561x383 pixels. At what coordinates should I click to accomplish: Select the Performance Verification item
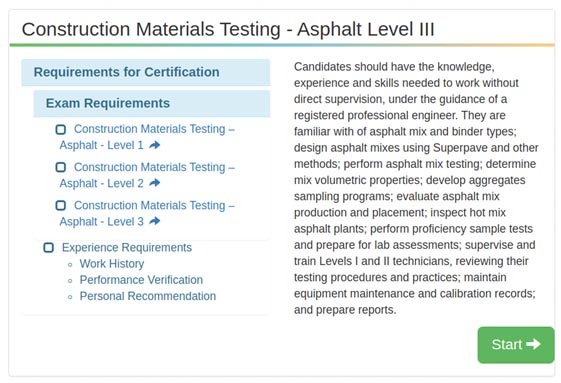141,280
